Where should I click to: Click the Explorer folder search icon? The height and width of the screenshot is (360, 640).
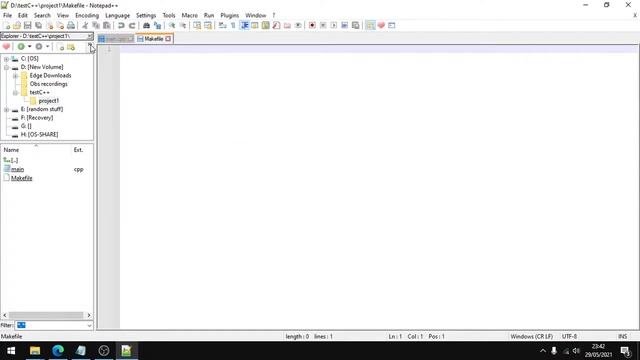(x=71, y=47)
